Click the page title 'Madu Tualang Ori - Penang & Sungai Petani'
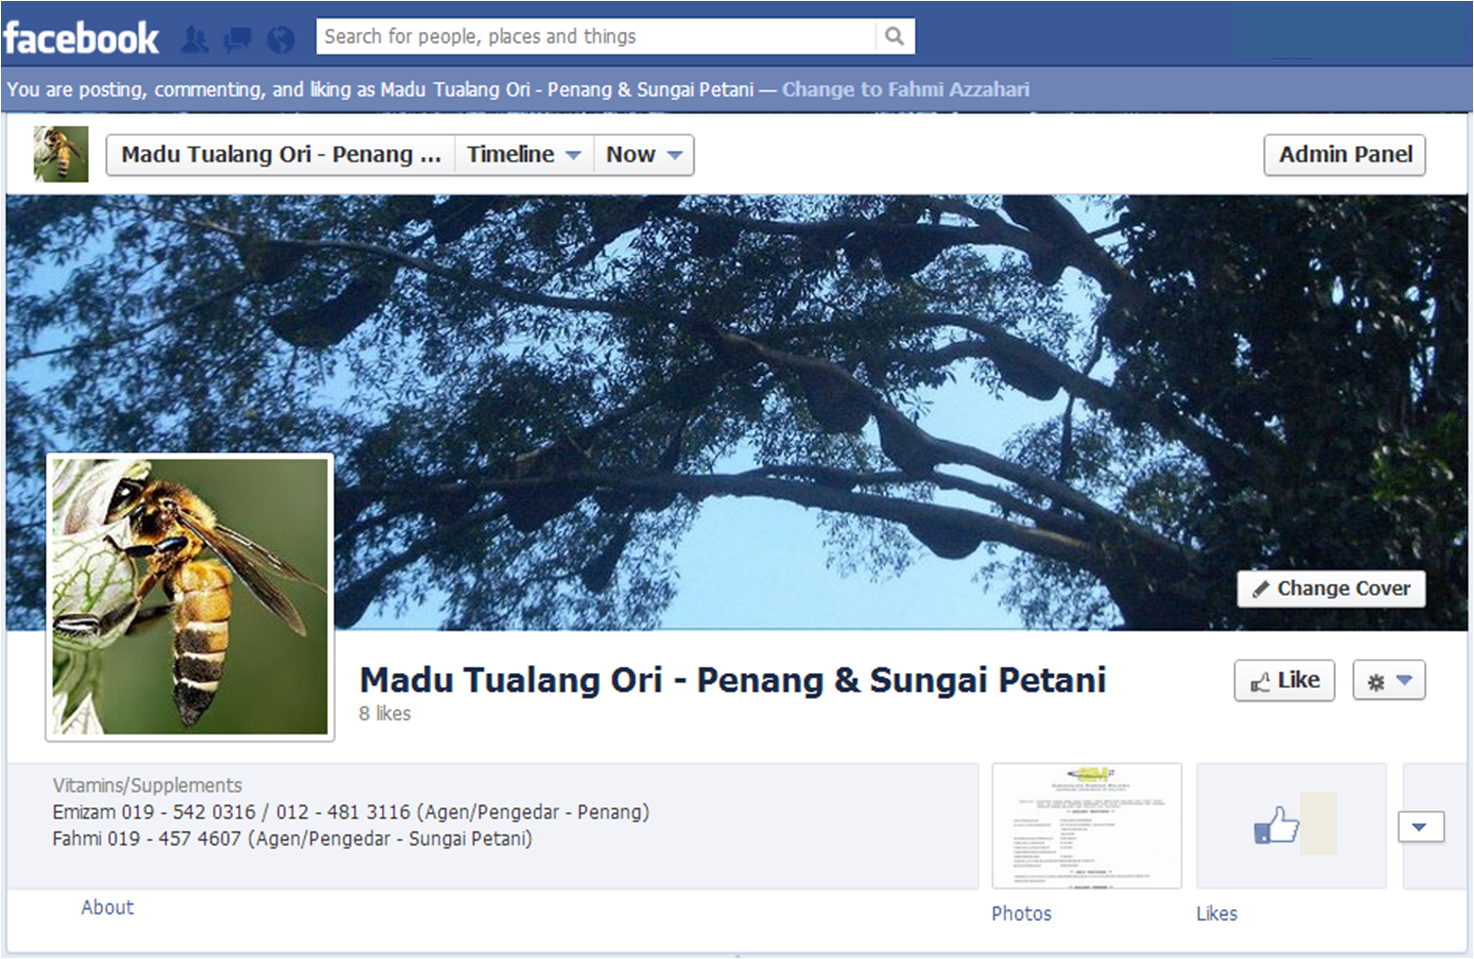Viewport: 1474px width, 959px height. [732, 680]
